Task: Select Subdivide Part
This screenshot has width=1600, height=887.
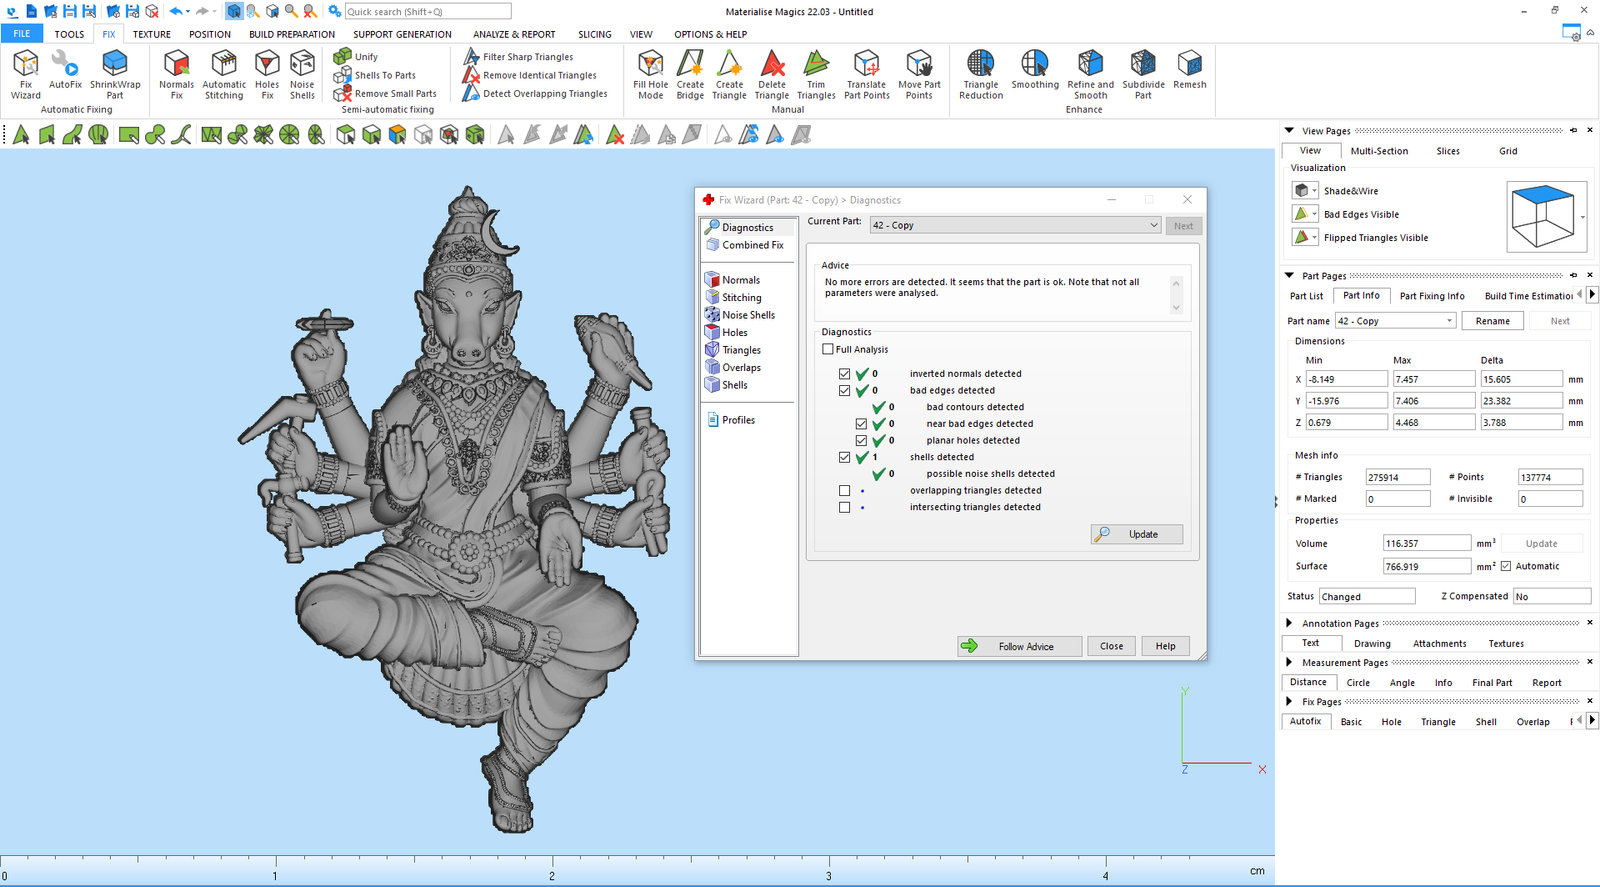Action: (1143, 75)
